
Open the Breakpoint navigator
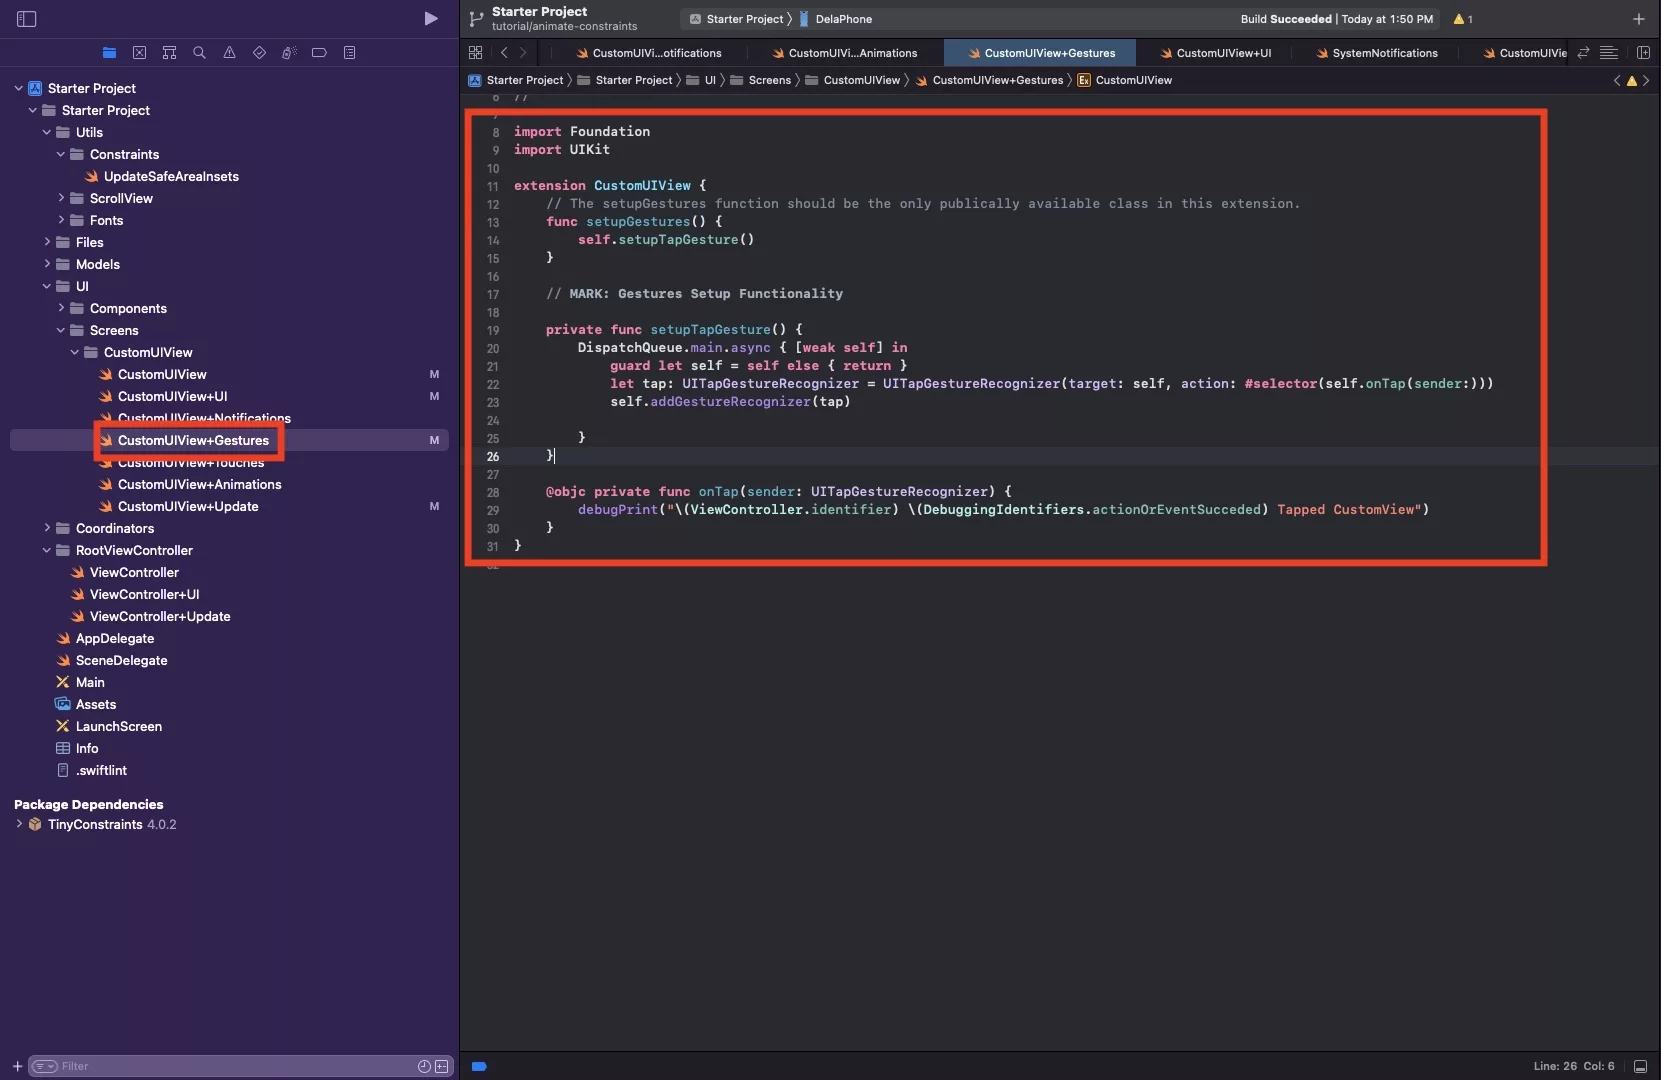tap(319, 53)
